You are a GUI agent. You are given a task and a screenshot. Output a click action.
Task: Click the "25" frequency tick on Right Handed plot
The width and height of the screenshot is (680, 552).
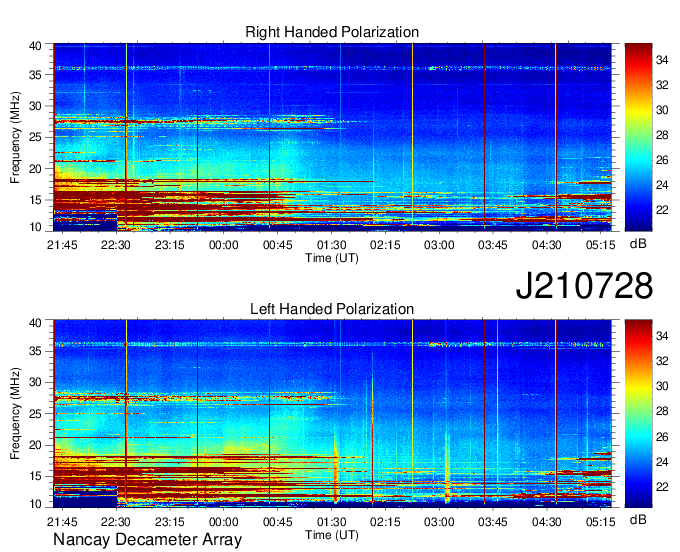pyautogui.click(x=35, y=137)
